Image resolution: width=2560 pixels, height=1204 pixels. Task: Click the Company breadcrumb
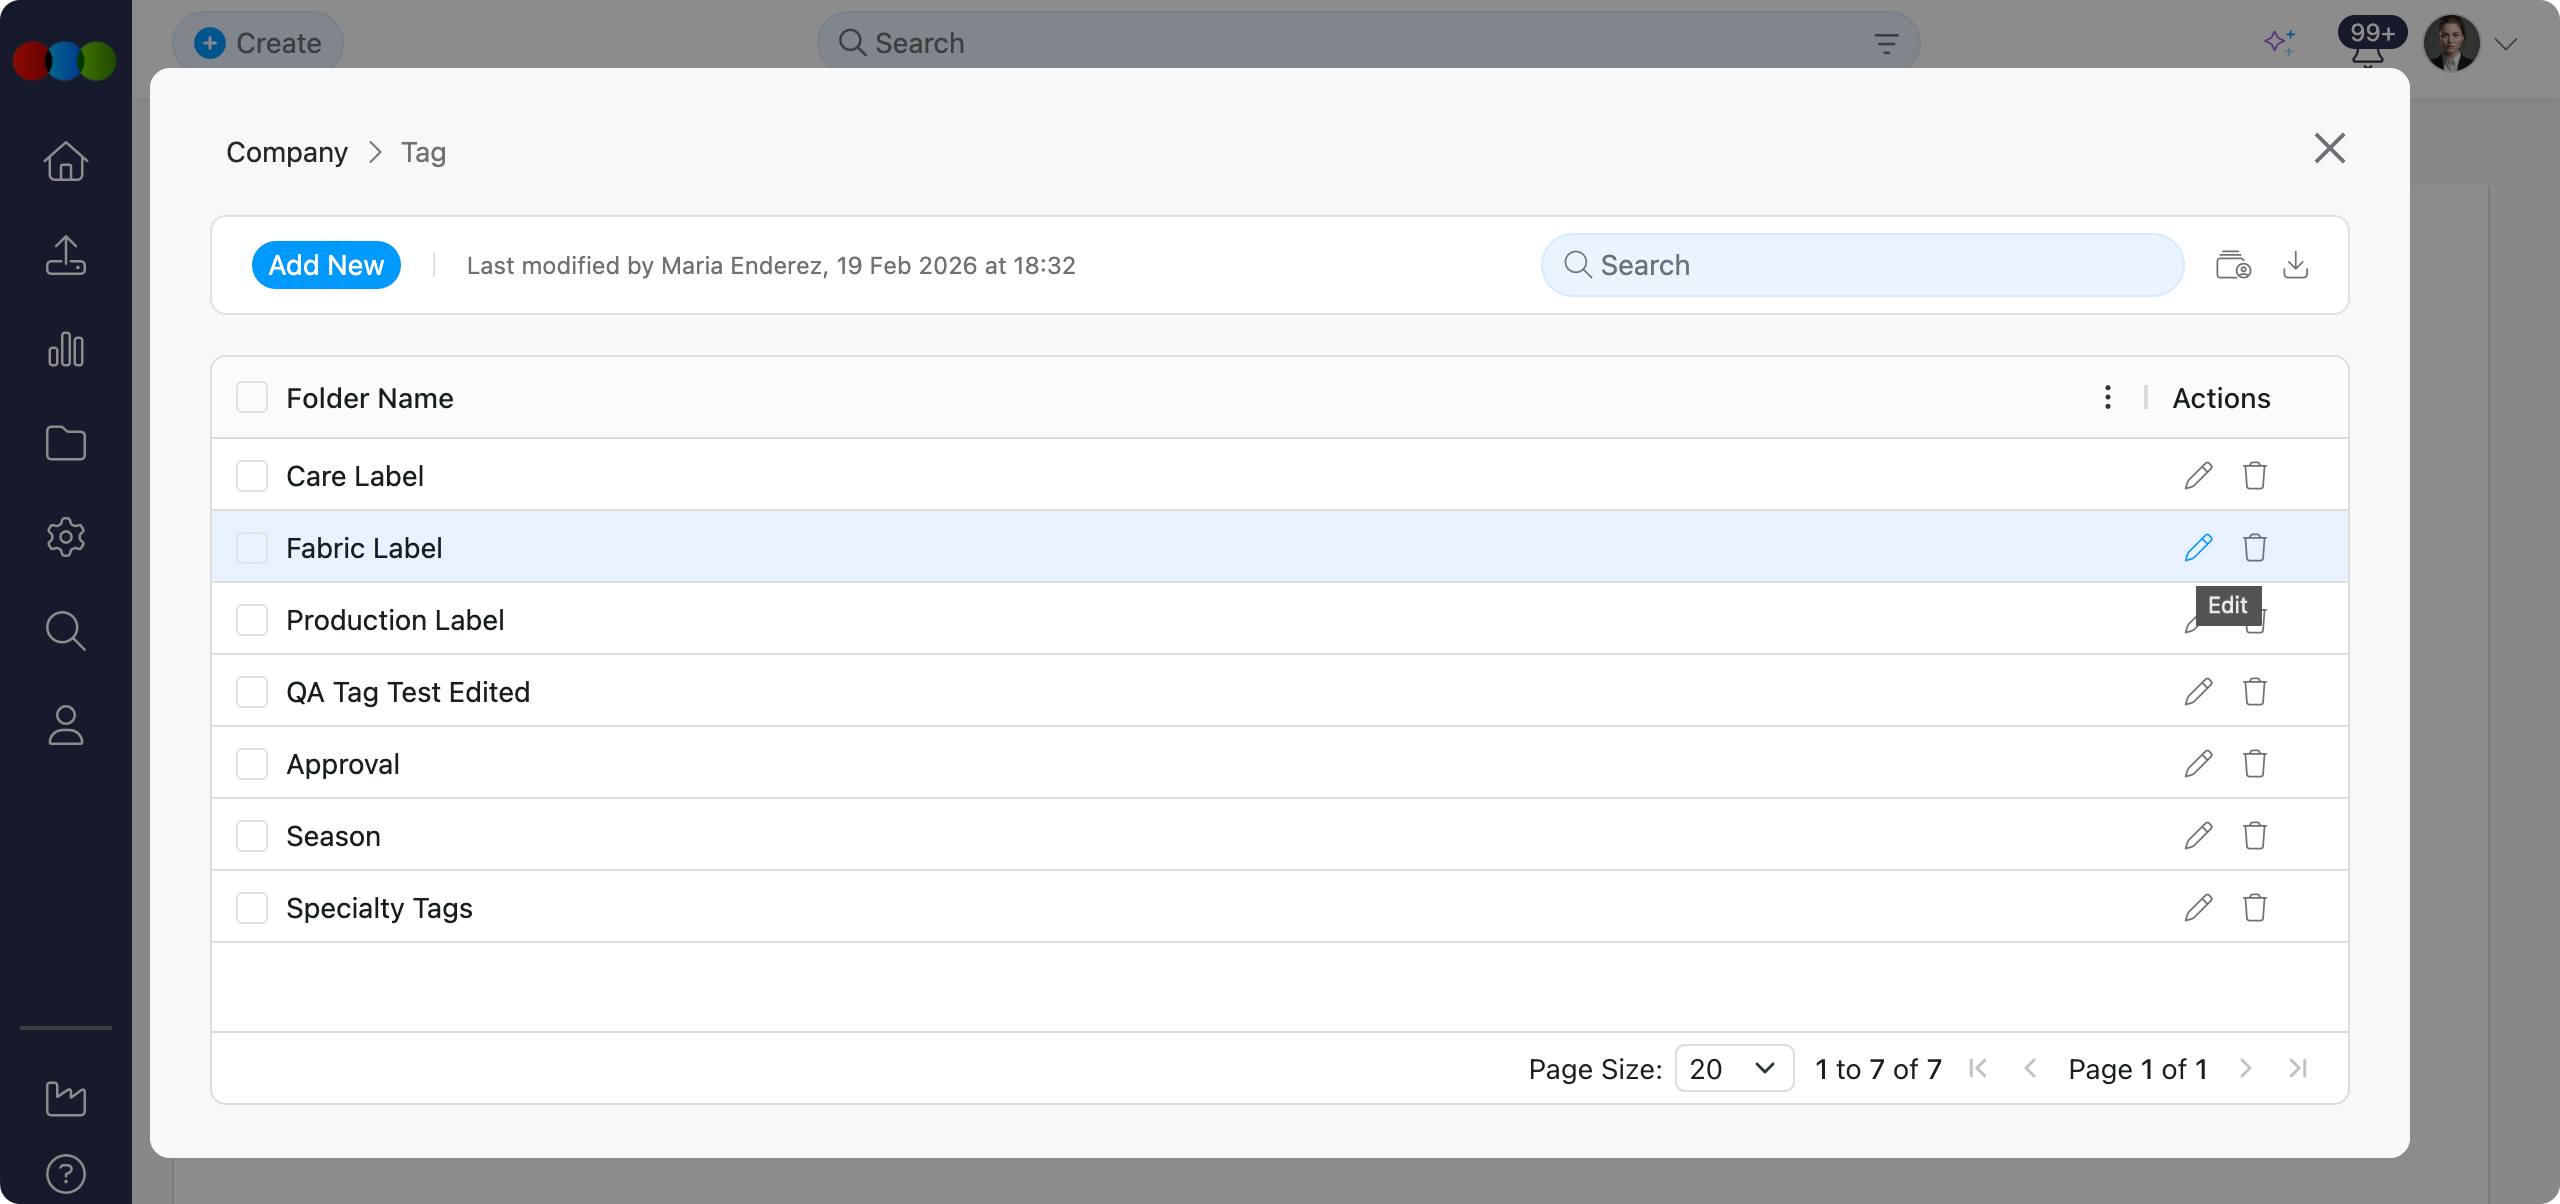pos(287,152)
